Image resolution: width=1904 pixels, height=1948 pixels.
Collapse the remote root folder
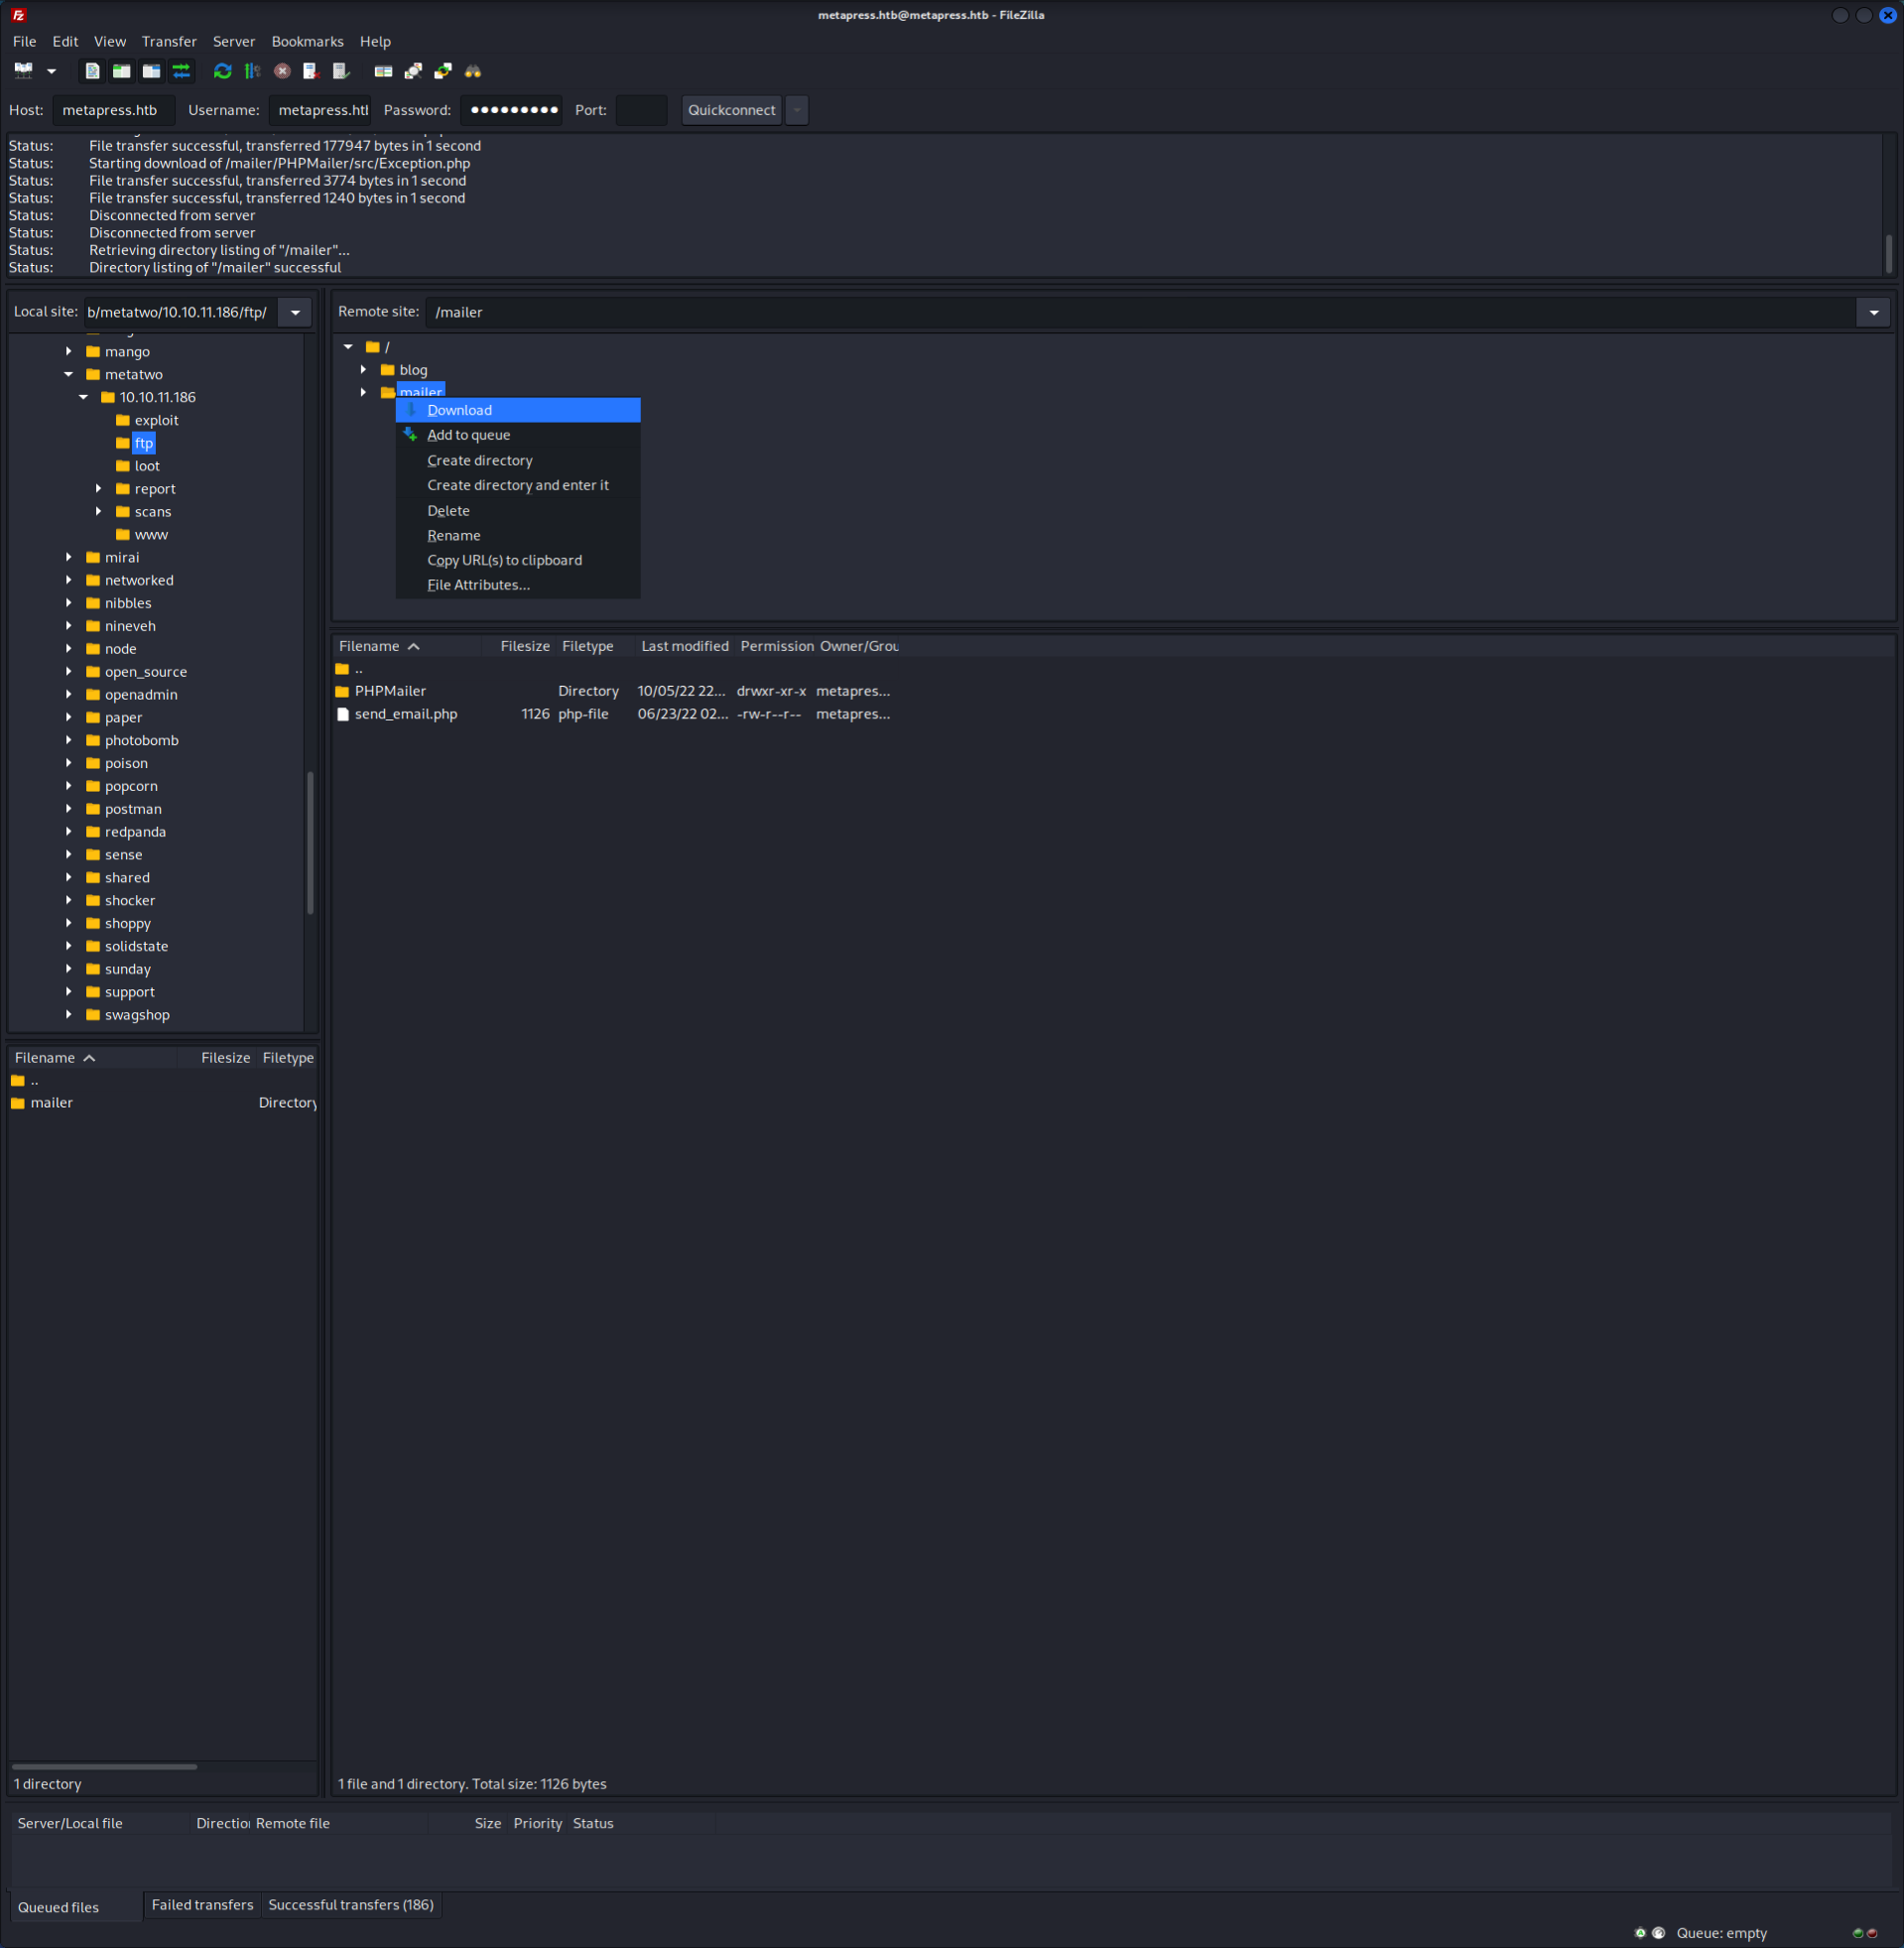point(348,347)
